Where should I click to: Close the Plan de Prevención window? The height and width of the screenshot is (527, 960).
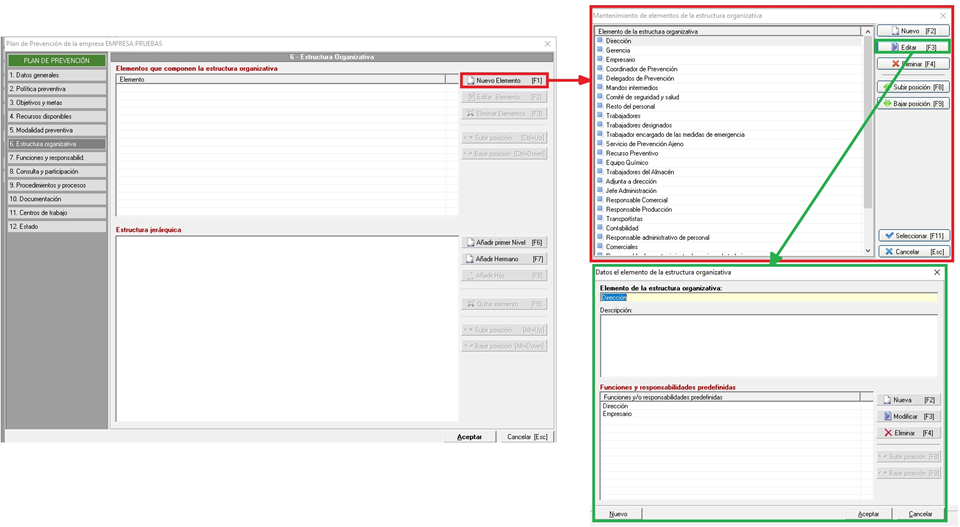[x=547, y=44]
